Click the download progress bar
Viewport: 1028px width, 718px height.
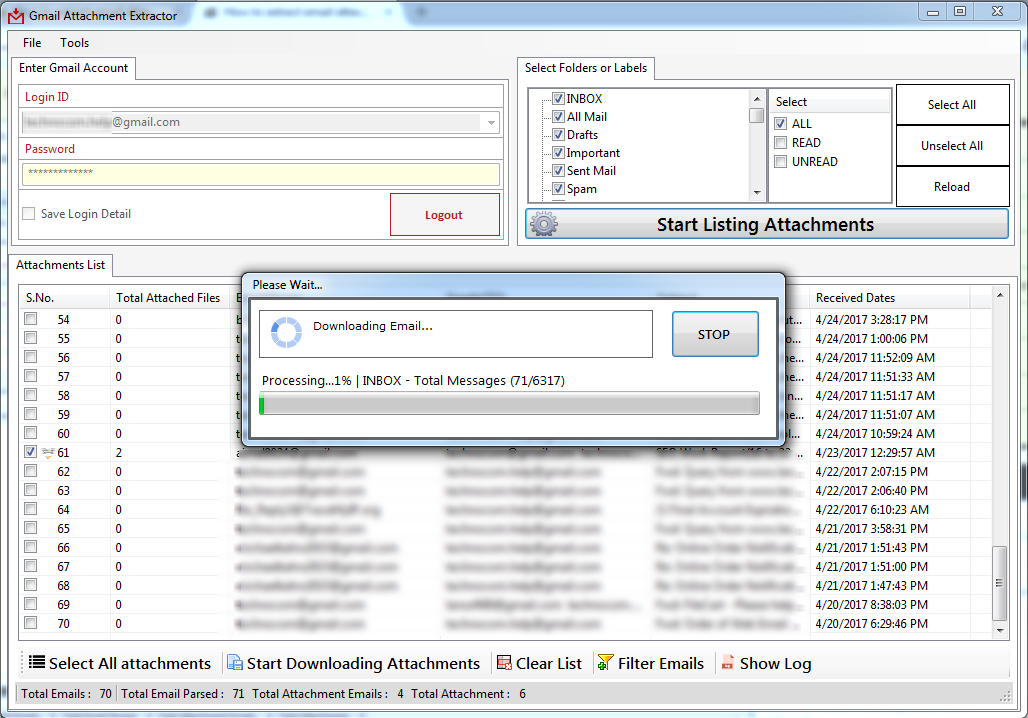509,403
